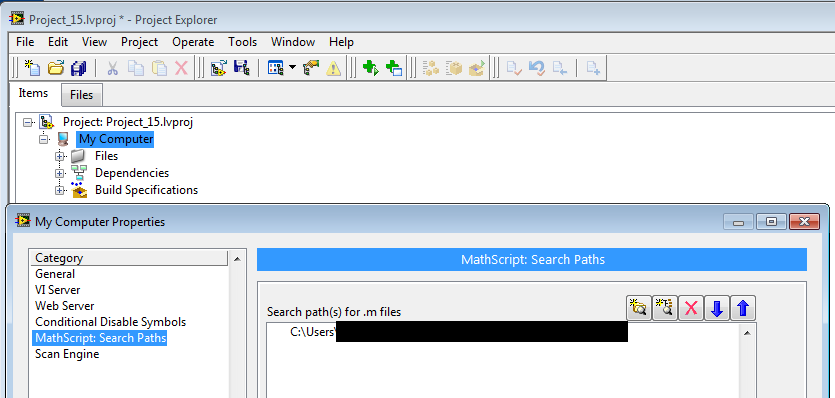Select My Computer in project tree
This screenshot has height=398, width=835.
(115, 140)
